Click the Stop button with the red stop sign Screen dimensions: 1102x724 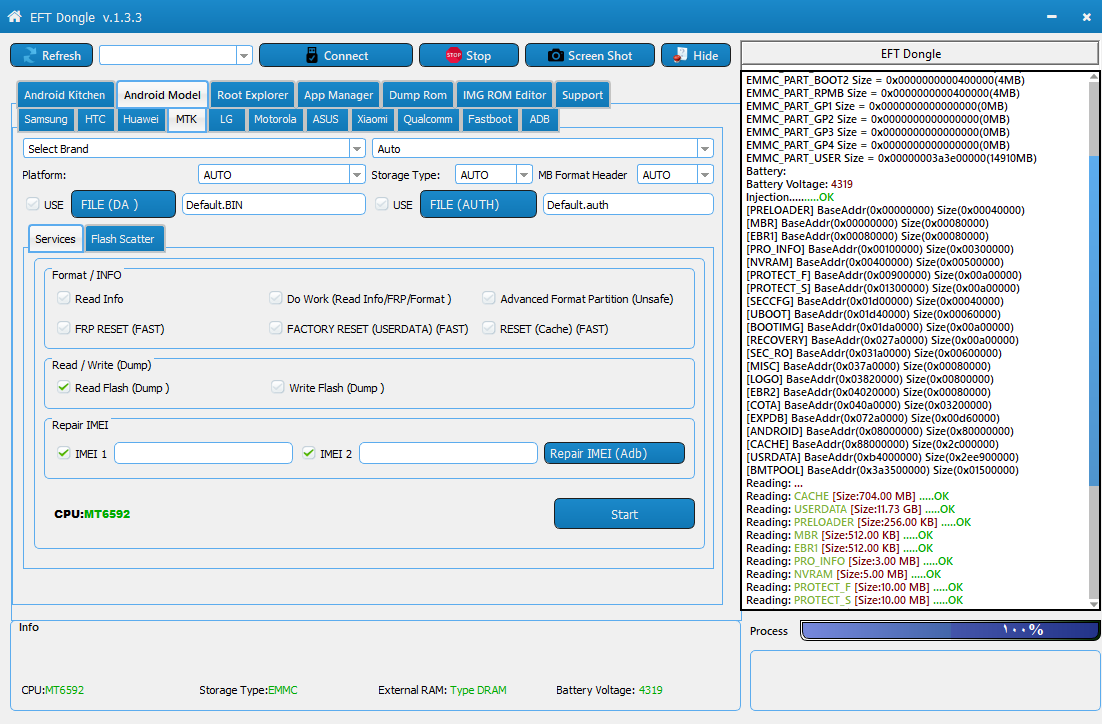click(x=469, y=56)
